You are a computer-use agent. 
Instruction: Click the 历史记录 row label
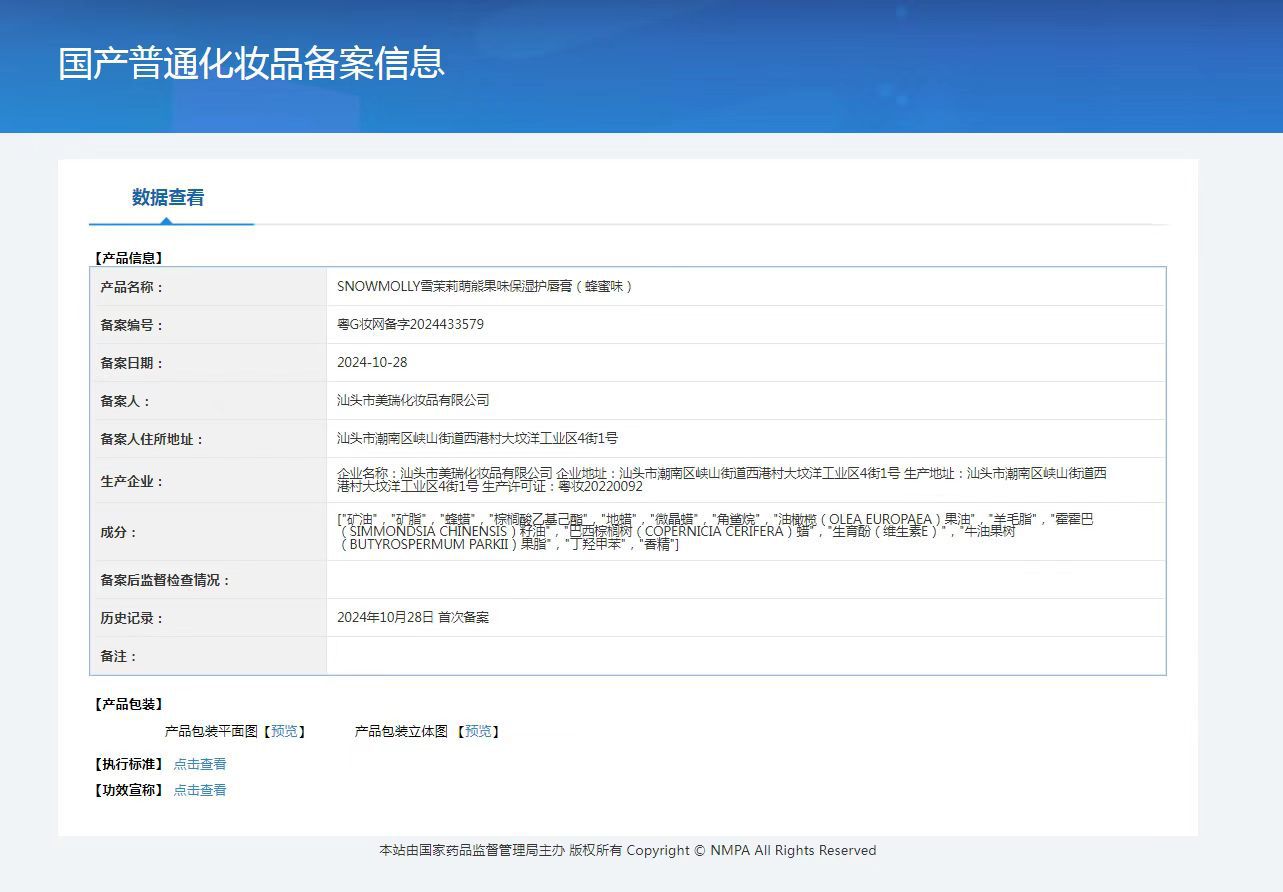tap(132, 618)
